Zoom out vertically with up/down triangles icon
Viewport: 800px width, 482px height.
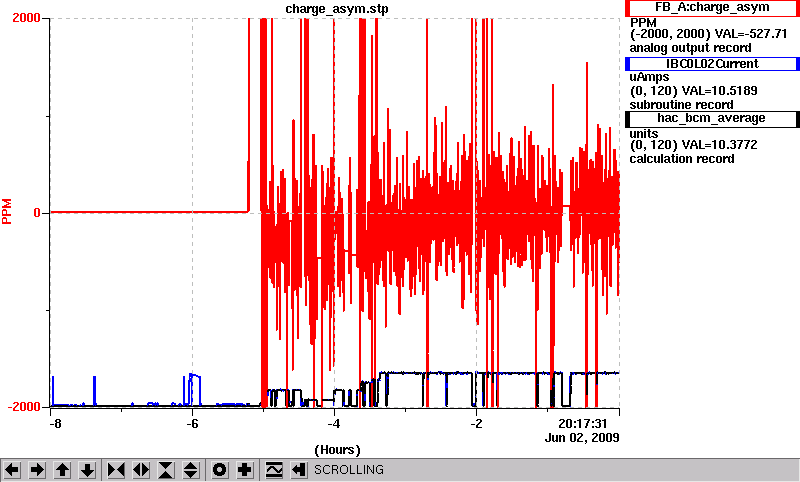(191, 469)
